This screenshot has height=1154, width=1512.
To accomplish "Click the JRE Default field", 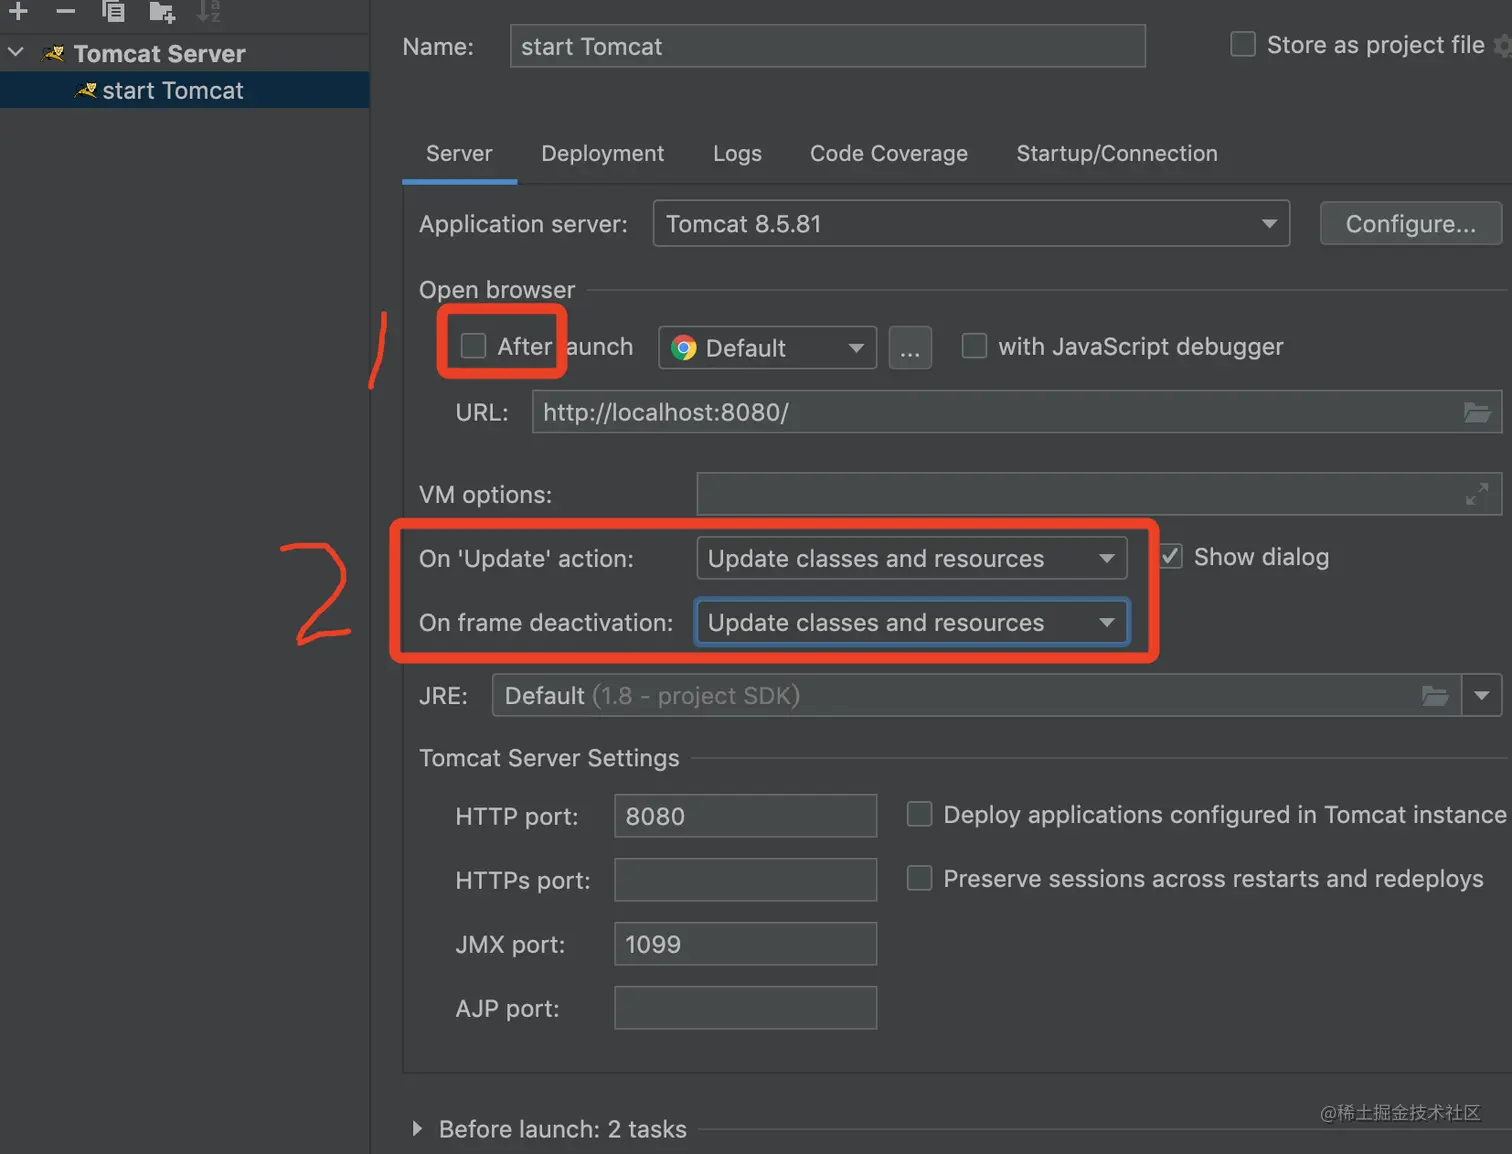I will pos(976,696).
